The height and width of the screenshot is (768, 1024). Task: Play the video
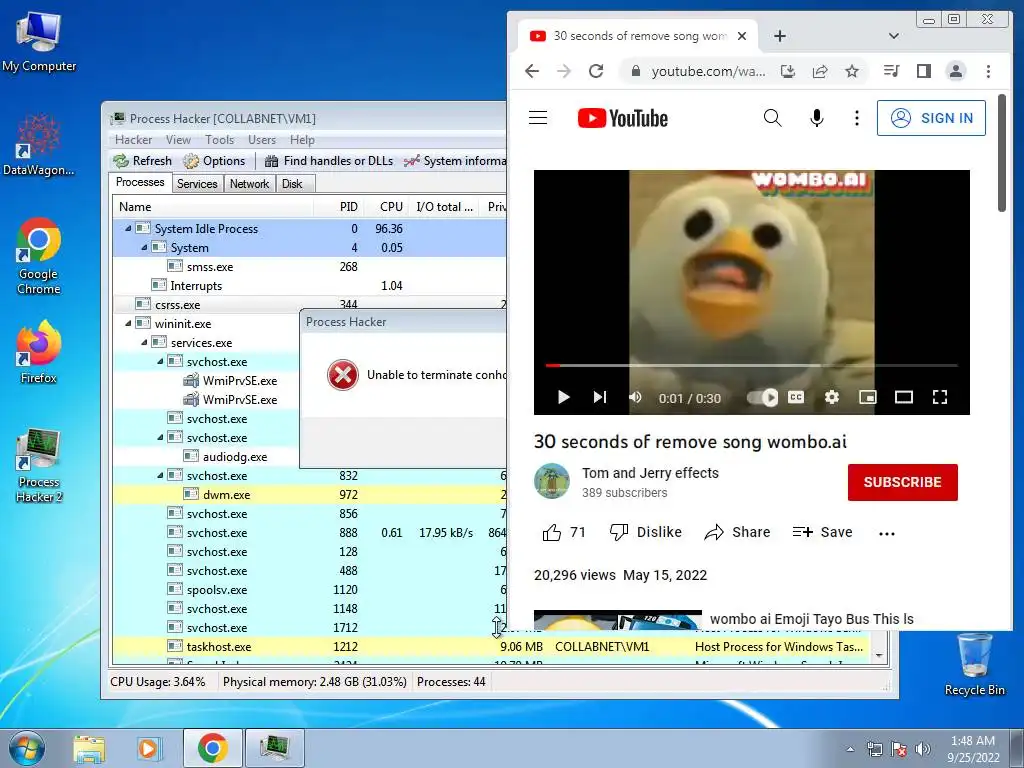(564, 397)
